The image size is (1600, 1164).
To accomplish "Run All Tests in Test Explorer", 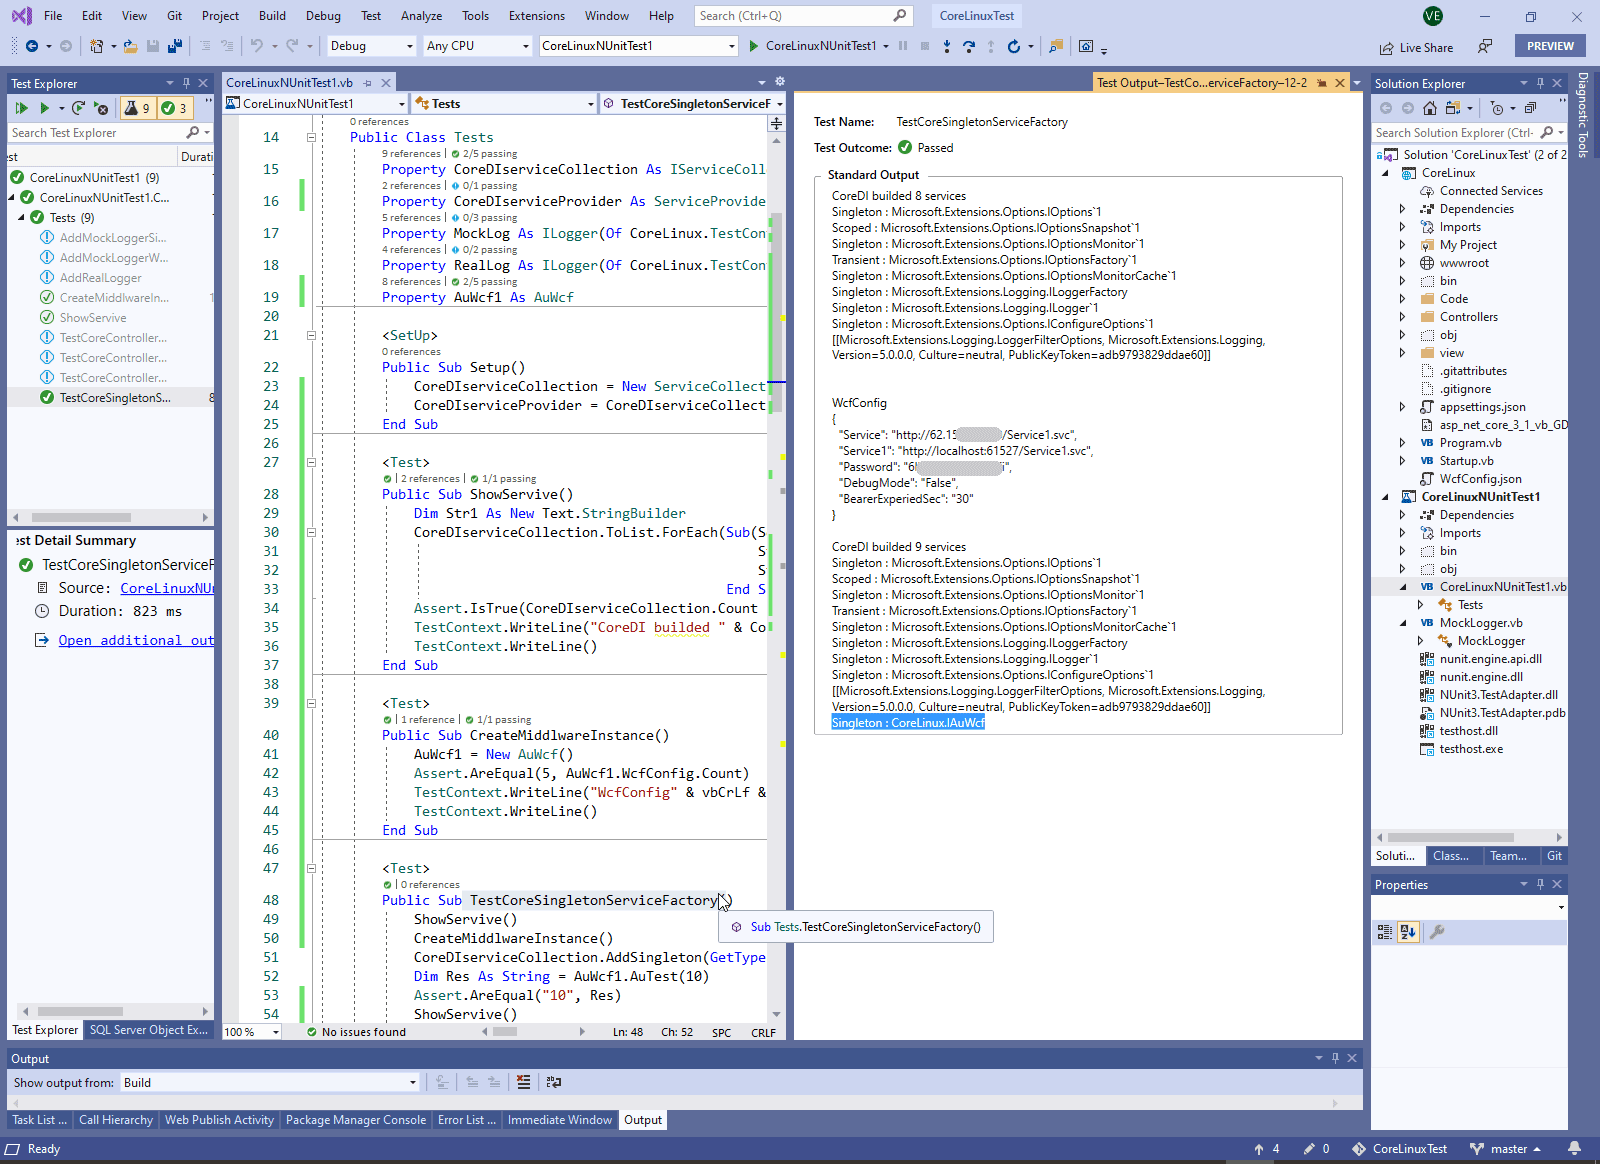I will click(21, 108).
